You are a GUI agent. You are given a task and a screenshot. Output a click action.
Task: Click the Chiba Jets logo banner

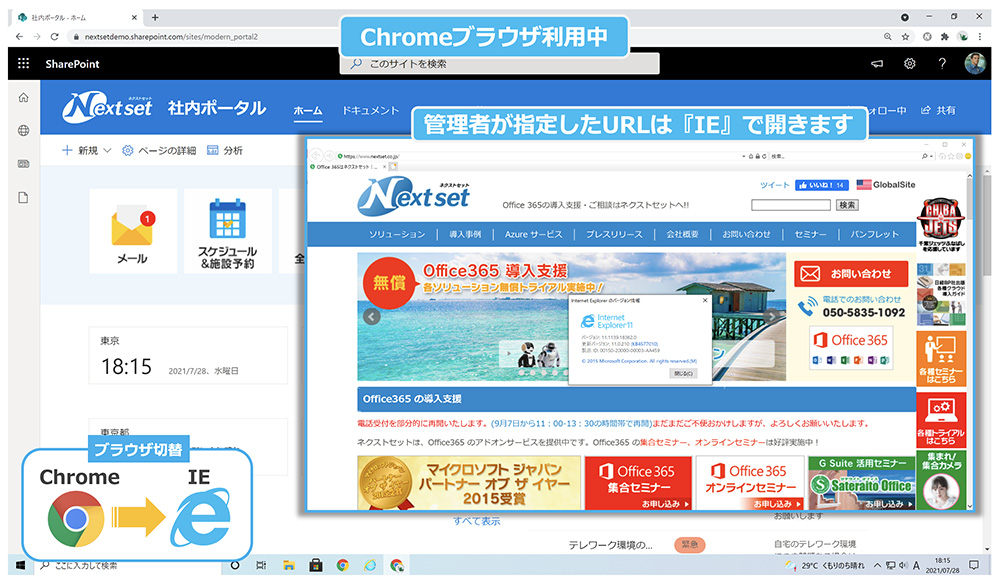click(941, 223)
